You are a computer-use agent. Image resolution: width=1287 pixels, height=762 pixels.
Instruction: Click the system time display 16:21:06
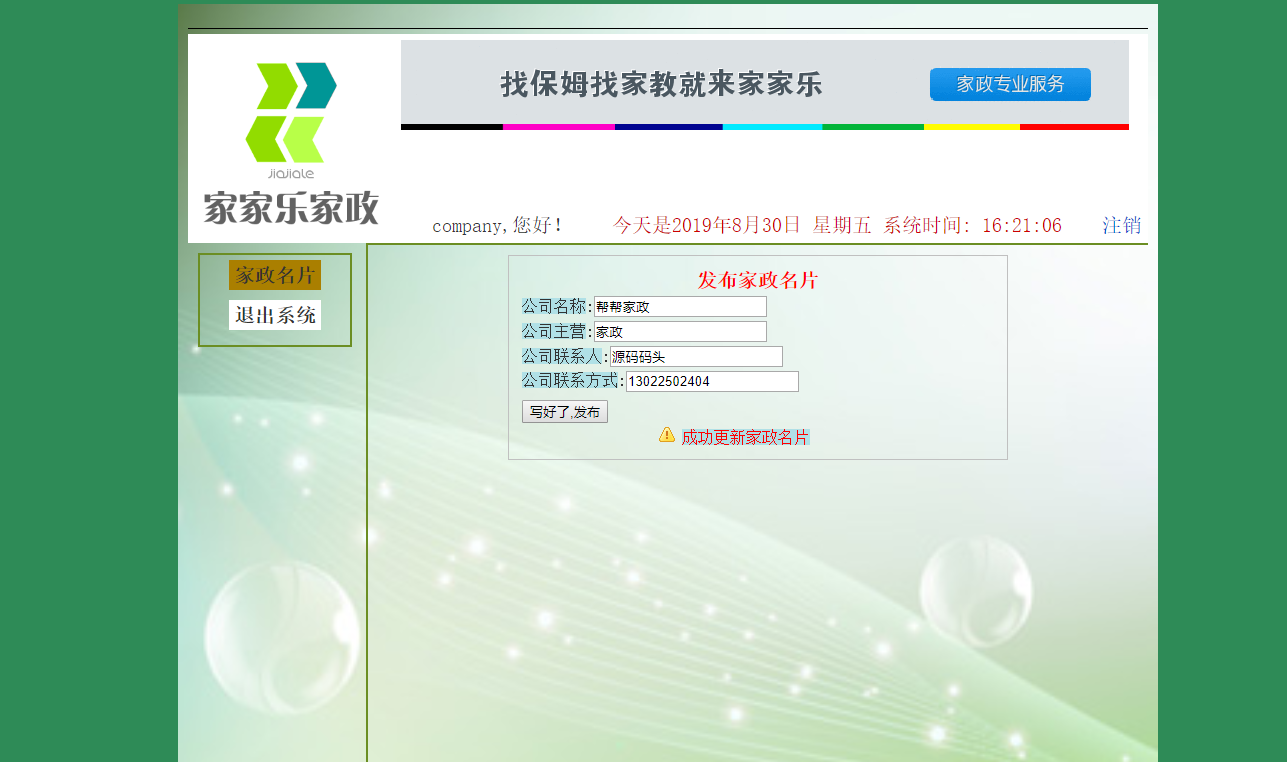click(1021, 225)
